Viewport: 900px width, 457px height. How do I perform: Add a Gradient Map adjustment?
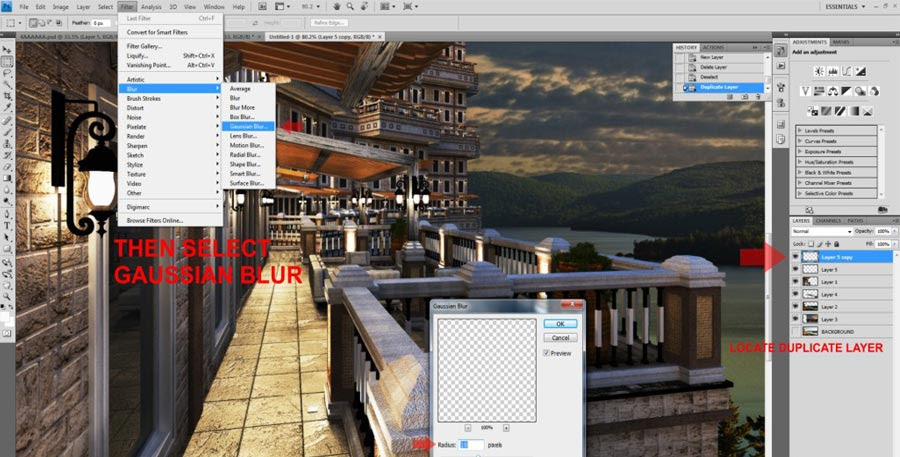[x=854, y=111]
